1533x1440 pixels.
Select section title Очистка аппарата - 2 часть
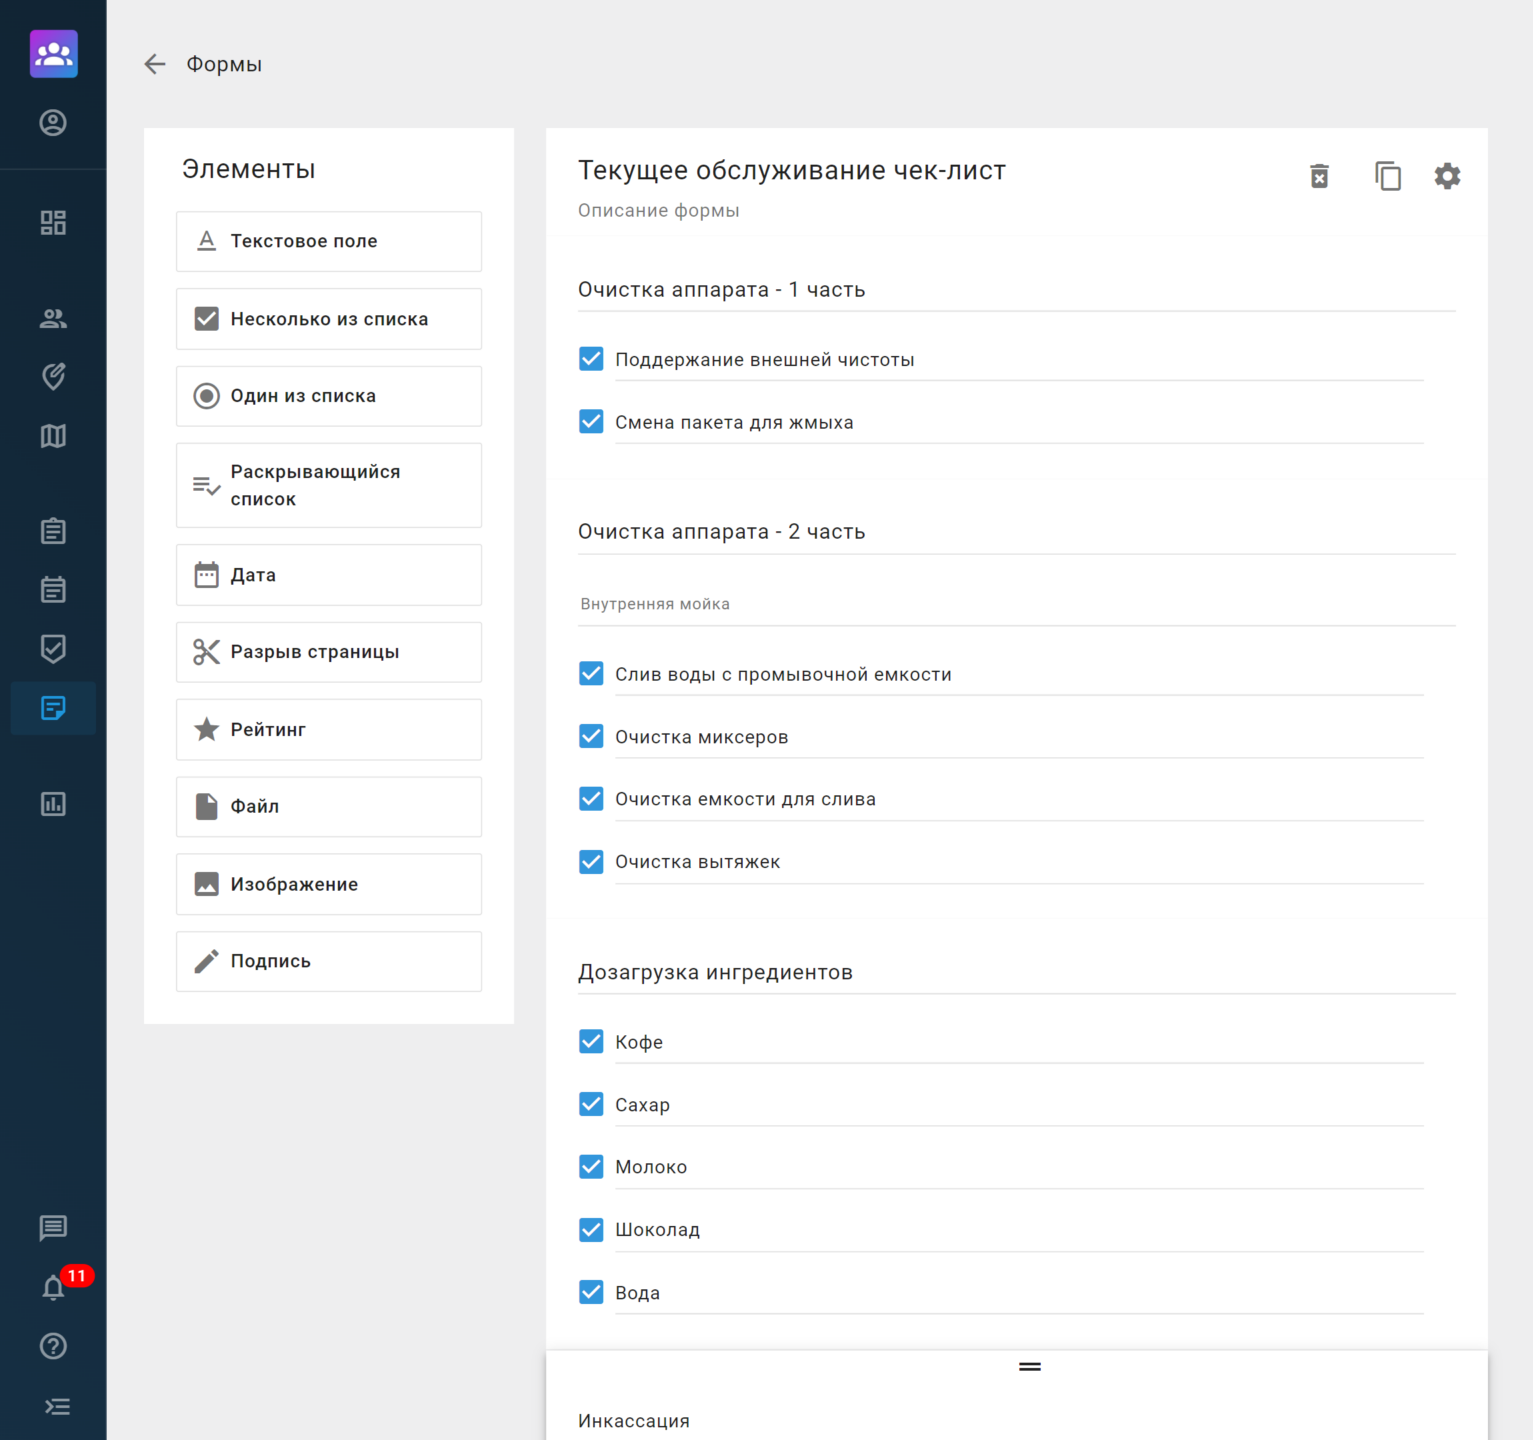click(x=722, y=532)
